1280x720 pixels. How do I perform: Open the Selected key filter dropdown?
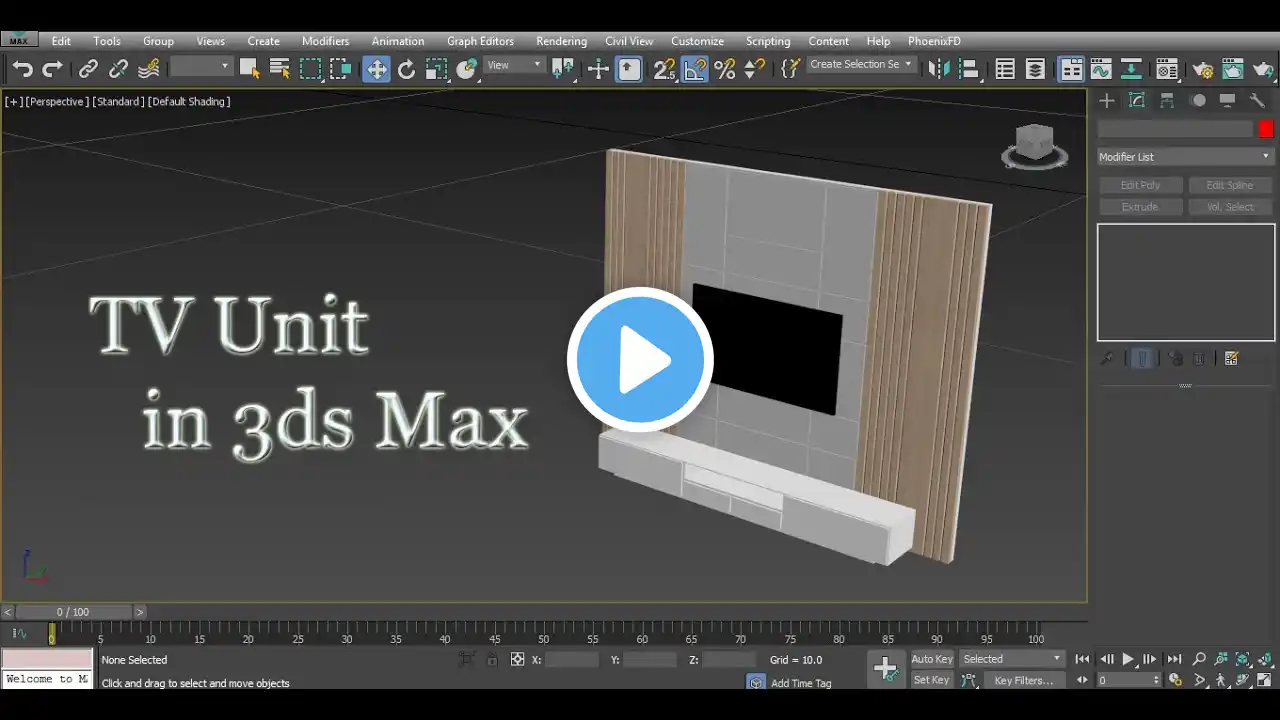[1012, 659]
